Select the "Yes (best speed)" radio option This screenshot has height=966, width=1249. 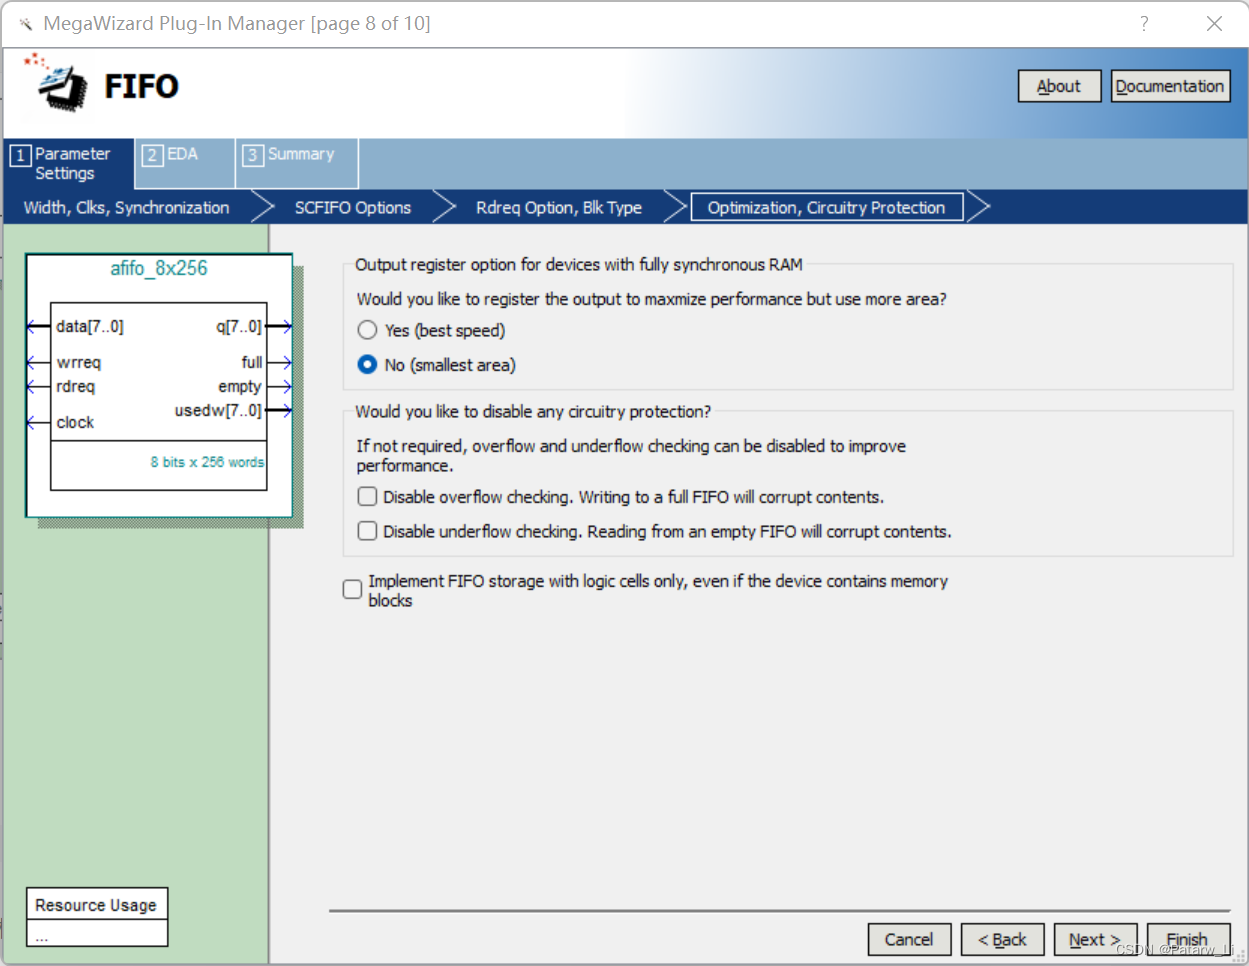click(x=367, y=329)
